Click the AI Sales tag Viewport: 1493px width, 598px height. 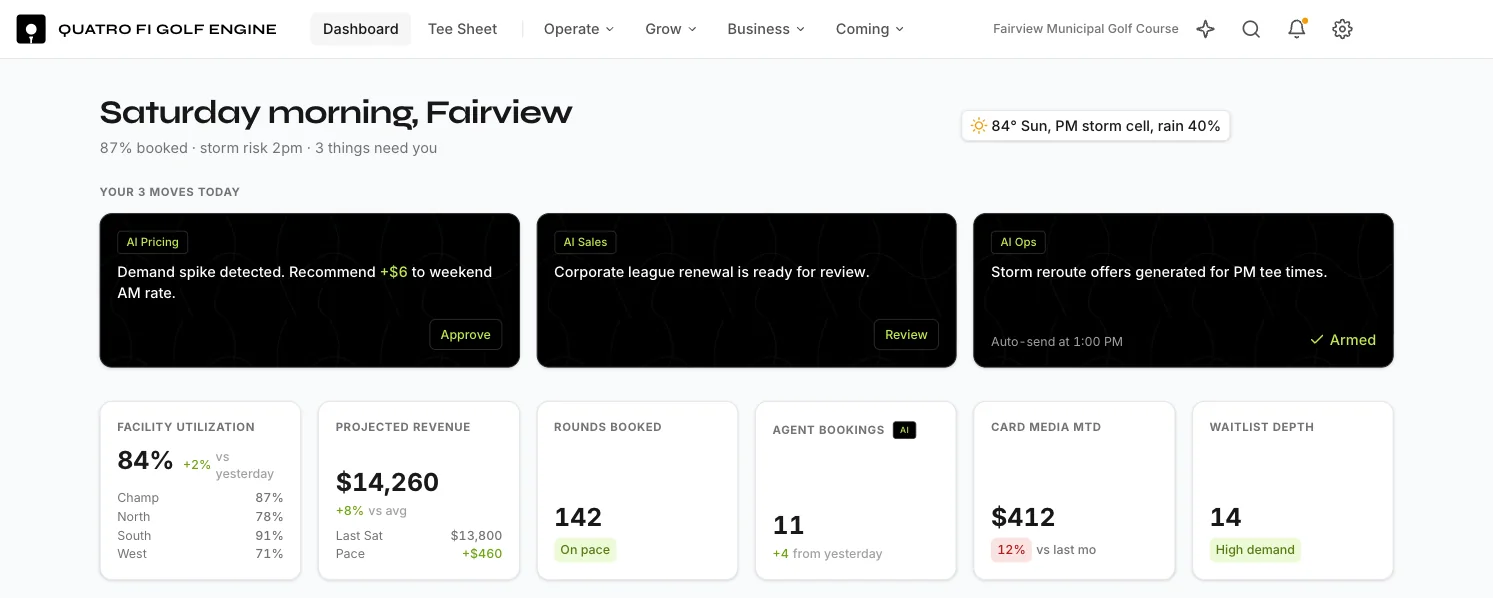coord(585,242)
